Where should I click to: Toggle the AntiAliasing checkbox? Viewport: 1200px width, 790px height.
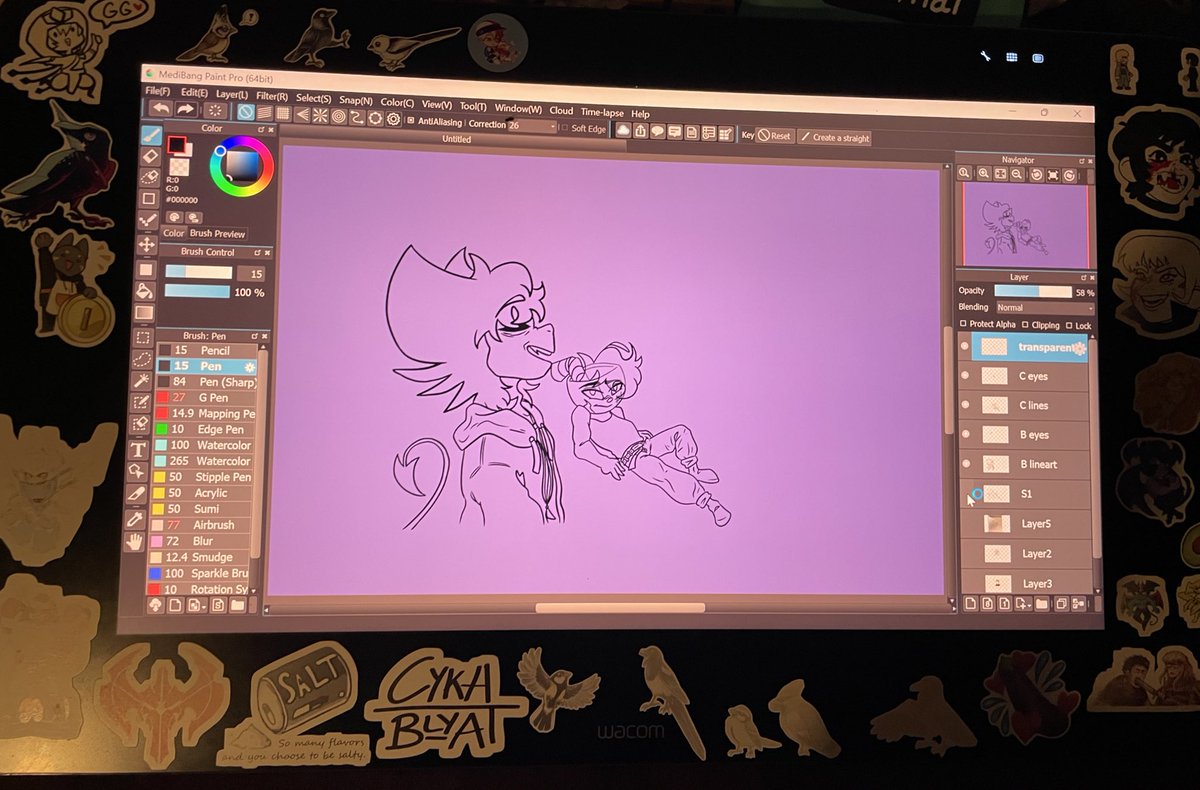pyautogui.click(x=410, y=121)
